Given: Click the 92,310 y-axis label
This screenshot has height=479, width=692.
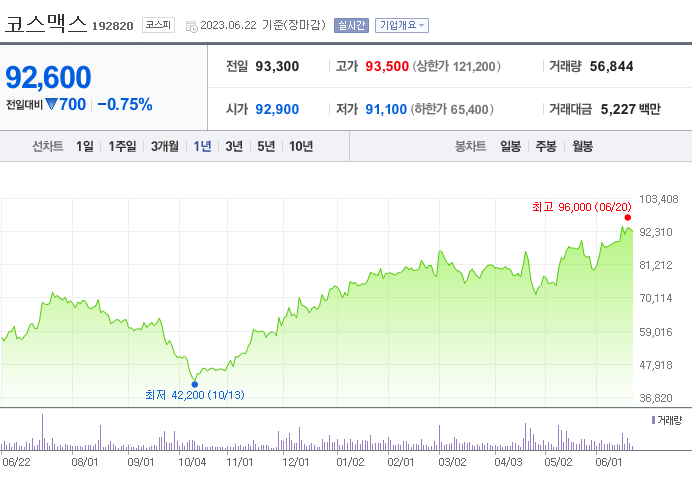Looking at the screenshot, I should click(x=656, y=232).
